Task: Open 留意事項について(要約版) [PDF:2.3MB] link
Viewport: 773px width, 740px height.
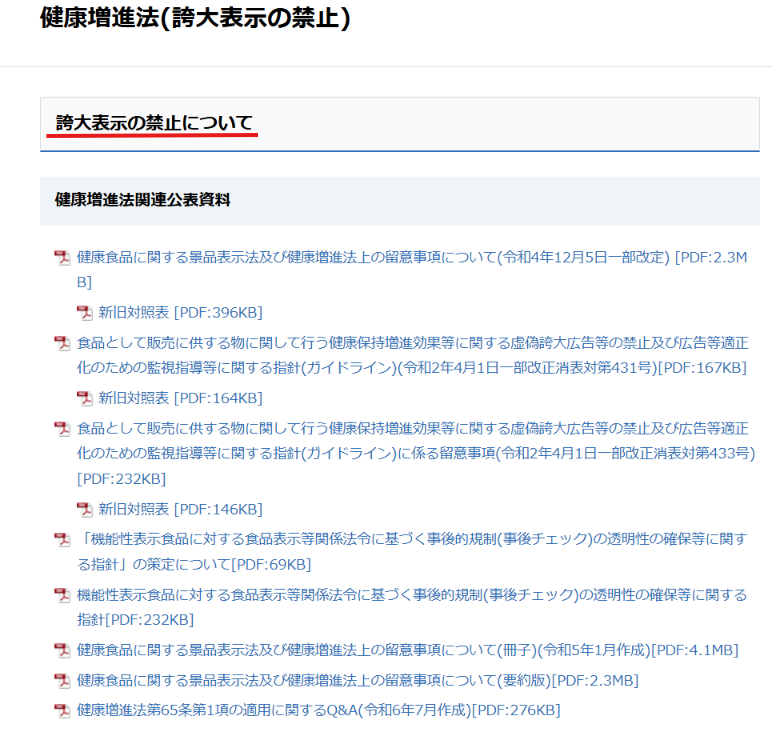Action: pos(357,681)
